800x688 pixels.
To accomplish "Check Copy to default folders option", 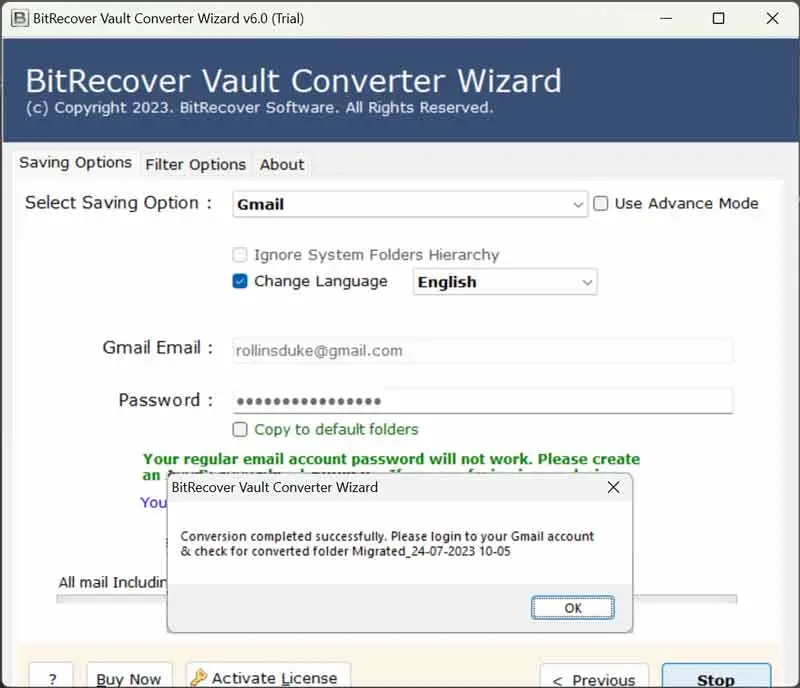I will 240,429.
